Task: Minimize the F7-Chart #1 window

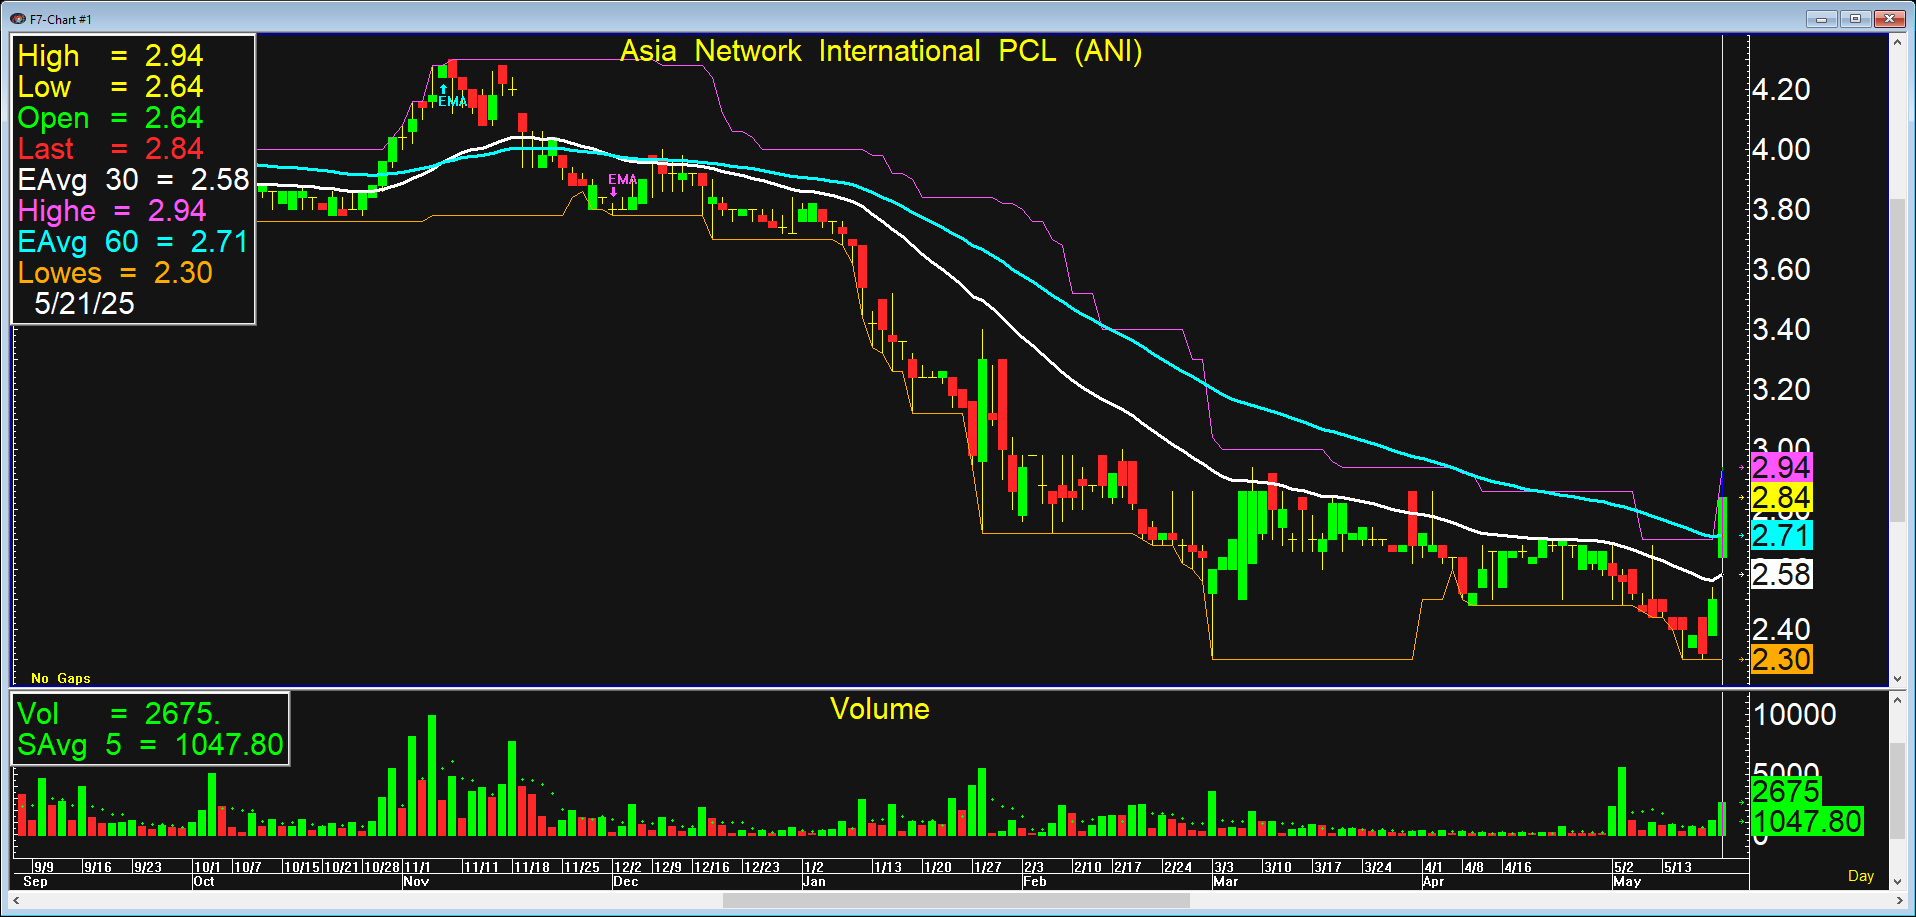Action: (1821, 18)
